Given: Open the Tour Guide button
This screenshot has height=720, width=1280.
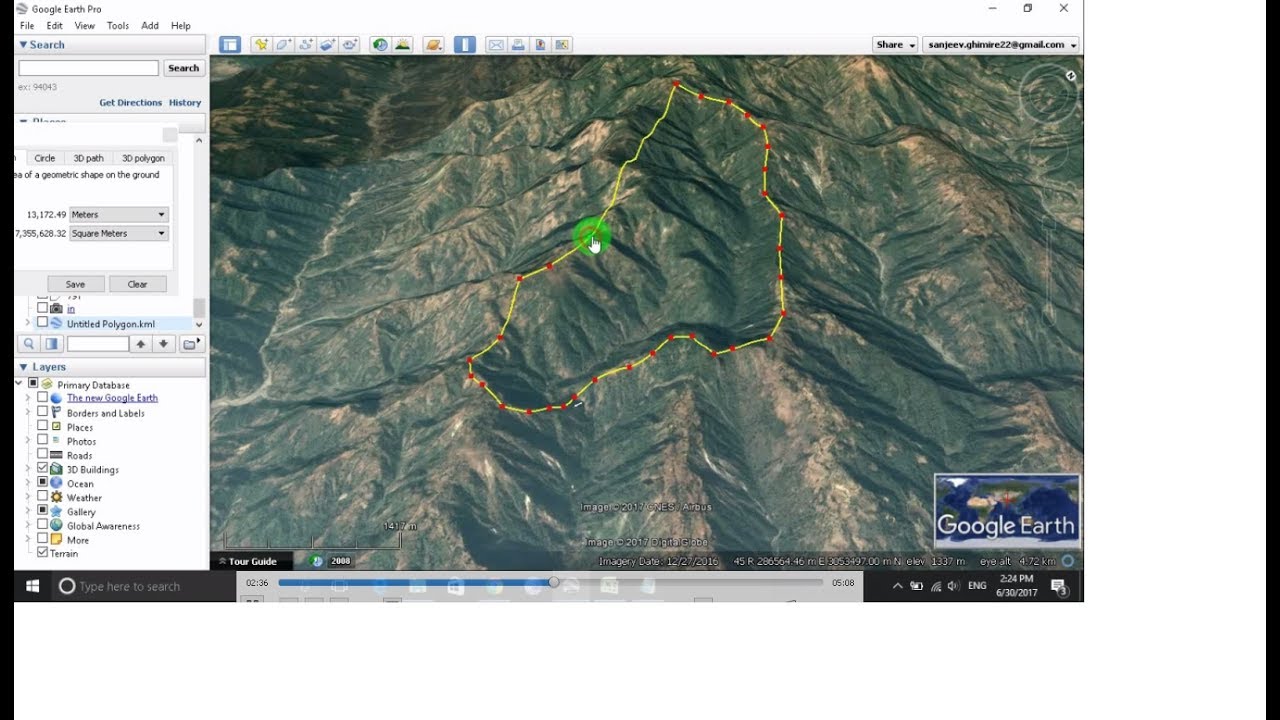Looking at the screenshot, I should point(249,561).
